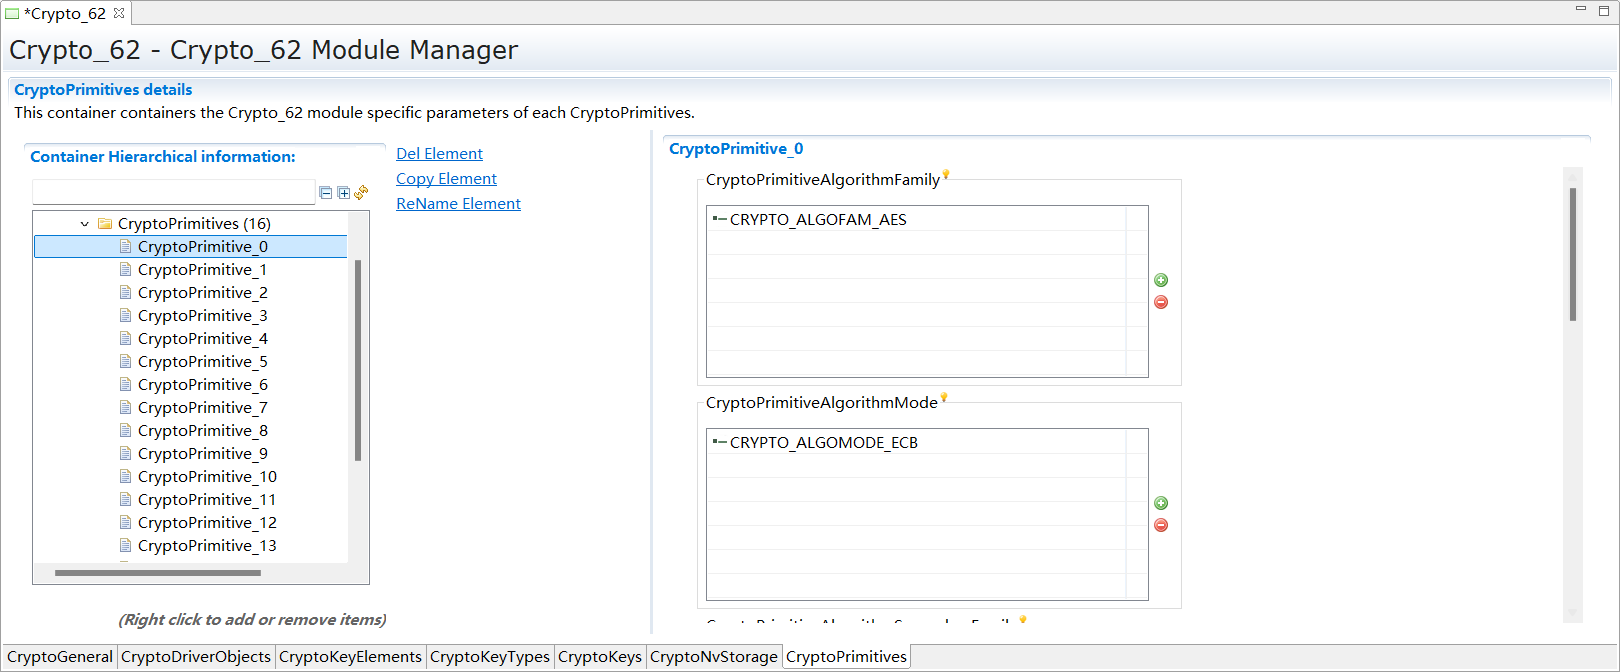Remove entry from CryptoPrimitiveAlgorithmMode list
The width and height of the screenshot is (1620, 672).
(1161, 525)
